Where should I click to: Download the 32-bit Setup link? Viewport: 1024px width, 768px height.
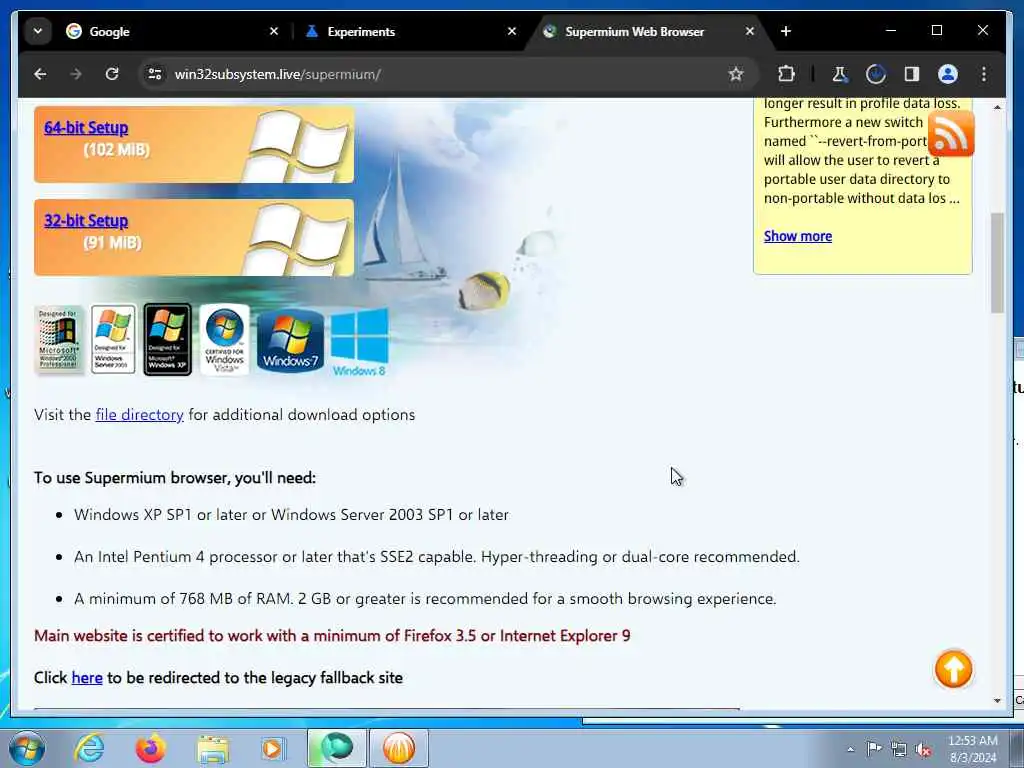(86, 221)
